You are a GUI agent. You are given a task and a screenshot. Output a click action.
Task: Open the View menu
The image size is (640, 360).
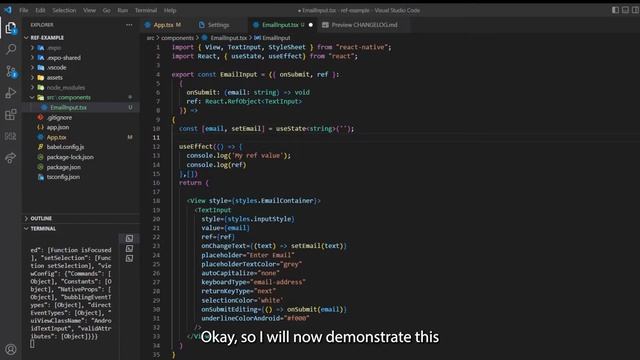coord(89,10)
